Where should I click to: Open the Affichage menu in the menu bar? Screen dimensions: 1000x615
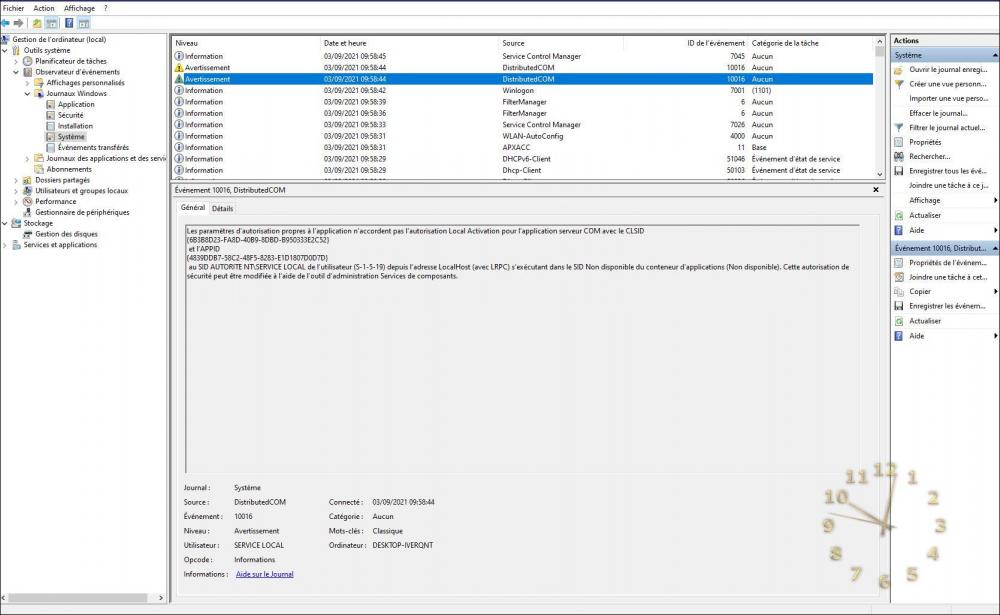(79, 8)
